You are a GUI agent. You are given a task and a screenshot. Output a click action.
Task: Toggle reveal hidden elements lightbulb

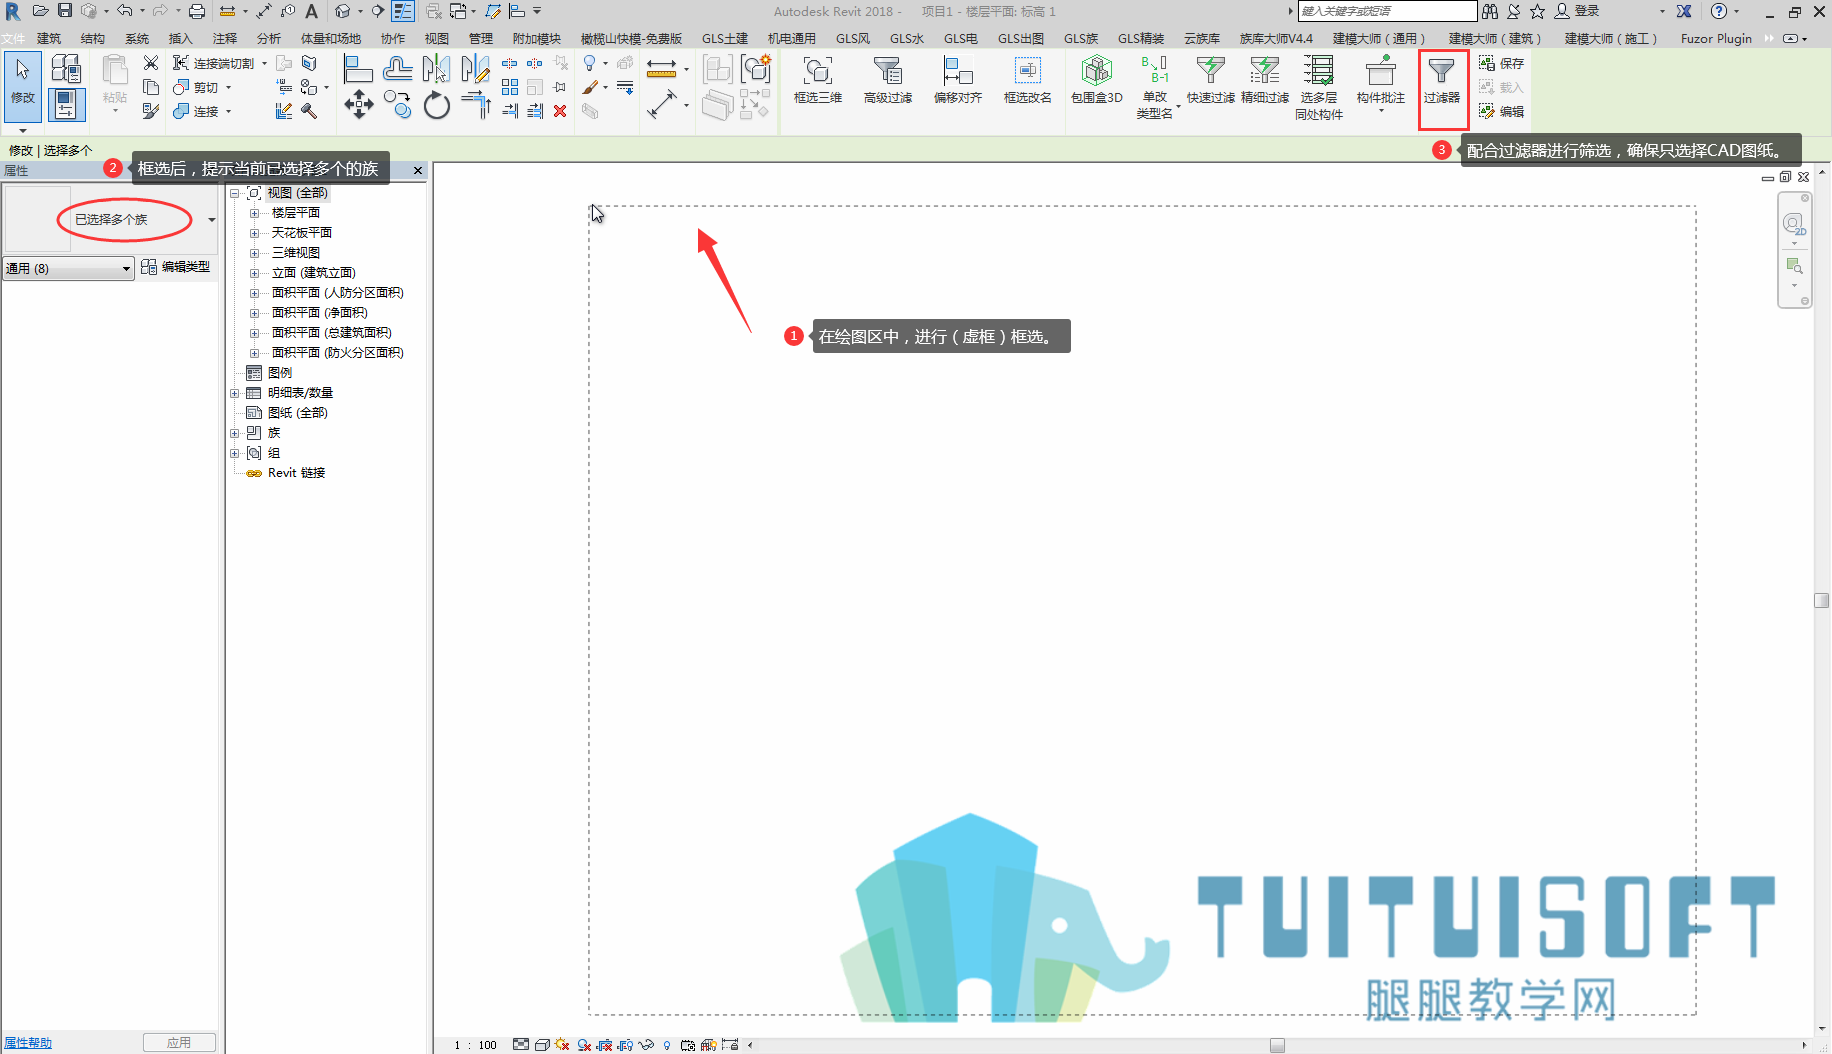(x=667, y=1045)
